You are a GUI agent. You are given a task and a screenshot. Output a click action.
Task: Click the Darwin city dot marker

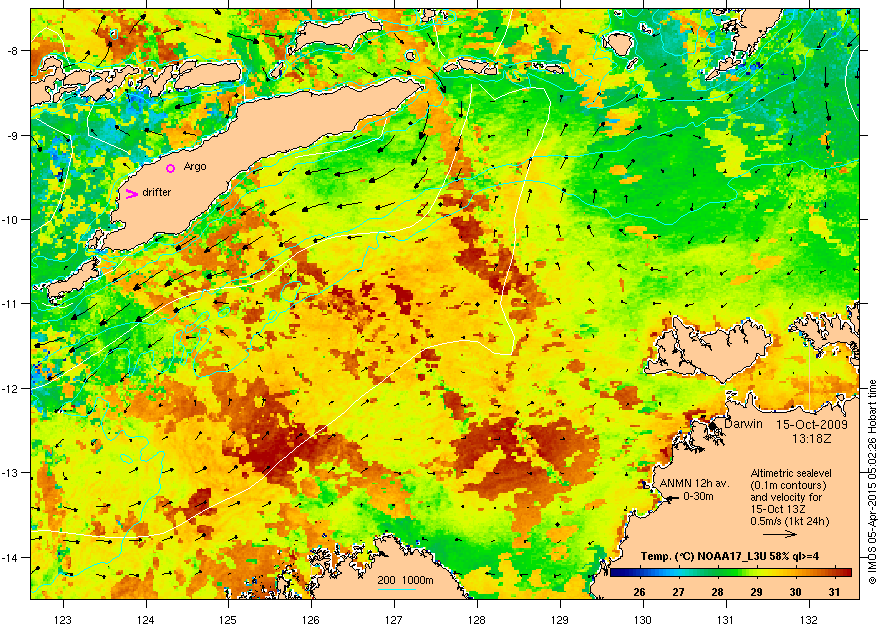point(712,426)
